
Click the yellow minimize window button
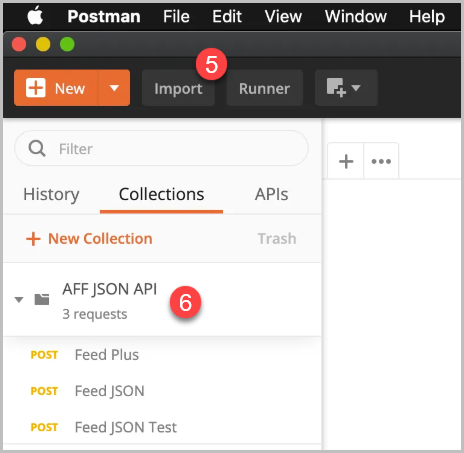[43, 44]
